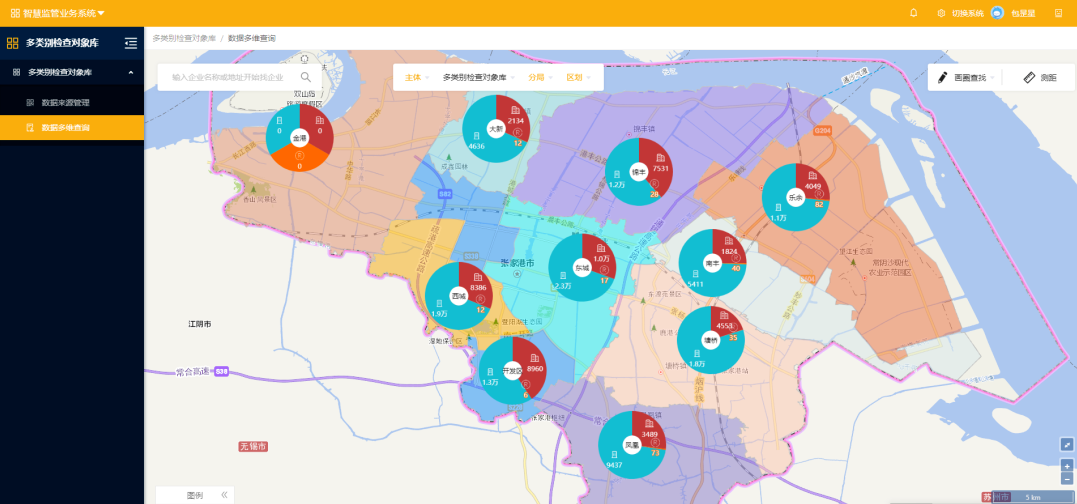Open the 数据来源管理 menu item

(72, 102)
